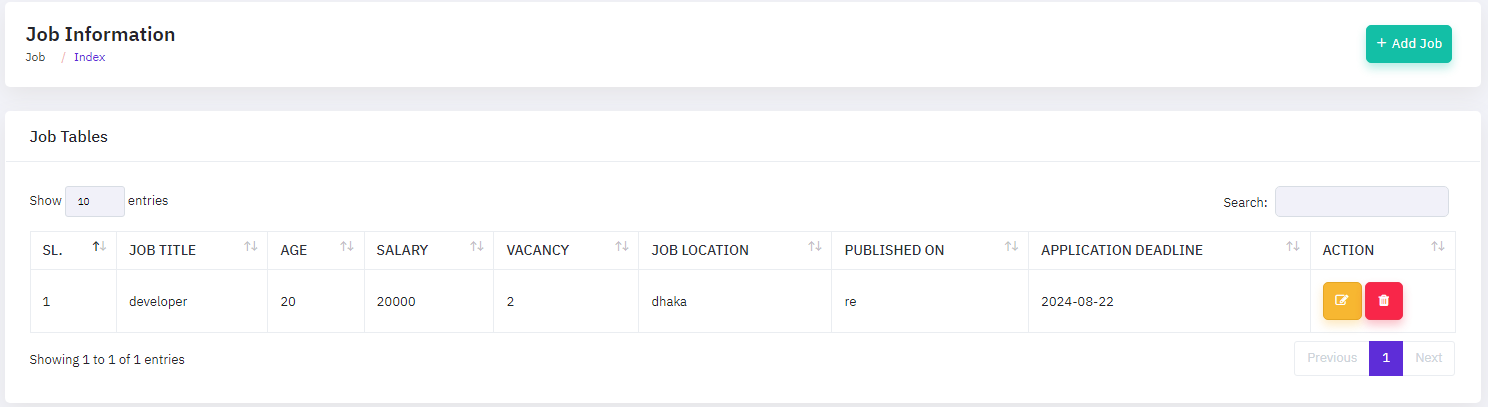
Task: Click the yellow edit job icon
Action: [1342, 301]
